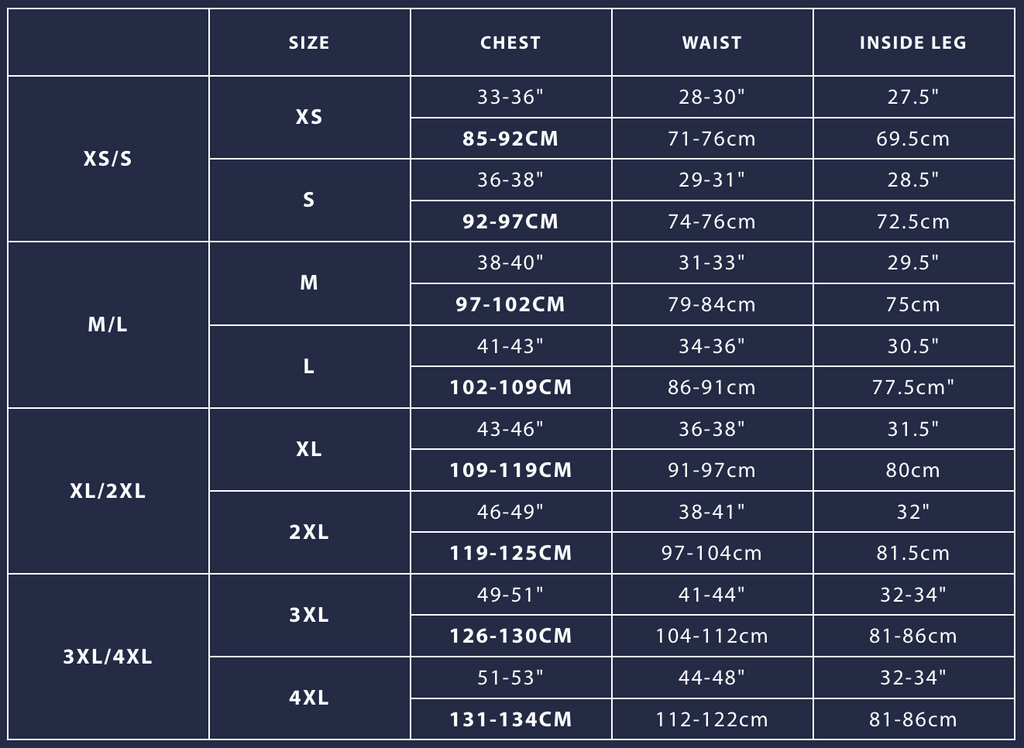
Task: Click the 81.5cm inside leg value
Action: [913, 553]
